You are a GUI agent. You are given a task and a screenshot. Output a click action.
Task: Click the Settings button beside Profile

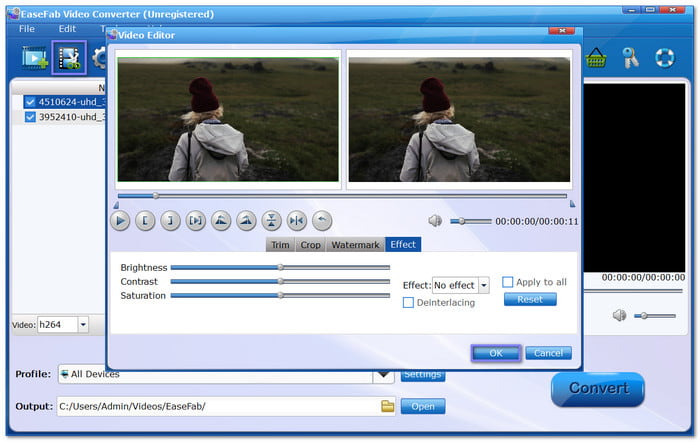pyautogui.click(x=423, y=375)
